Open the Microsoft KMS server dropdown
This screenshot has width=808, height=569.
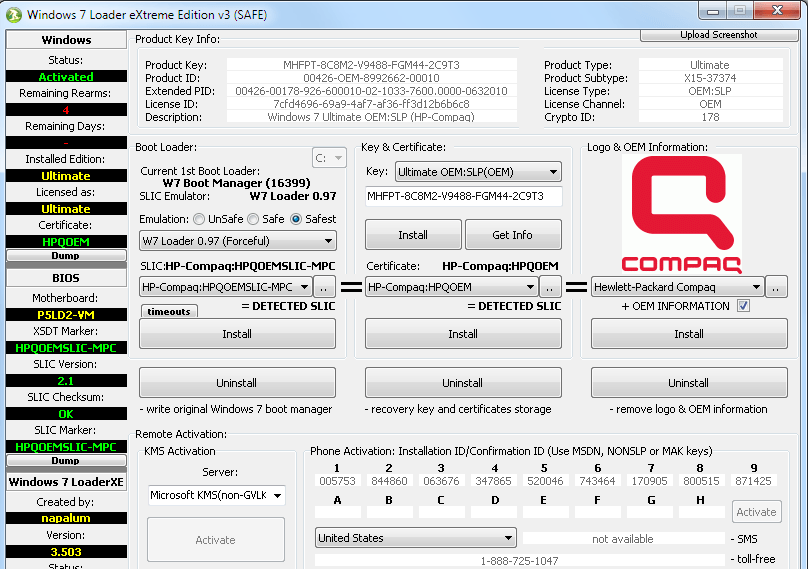pyautogui.click(x=216, y=495)
